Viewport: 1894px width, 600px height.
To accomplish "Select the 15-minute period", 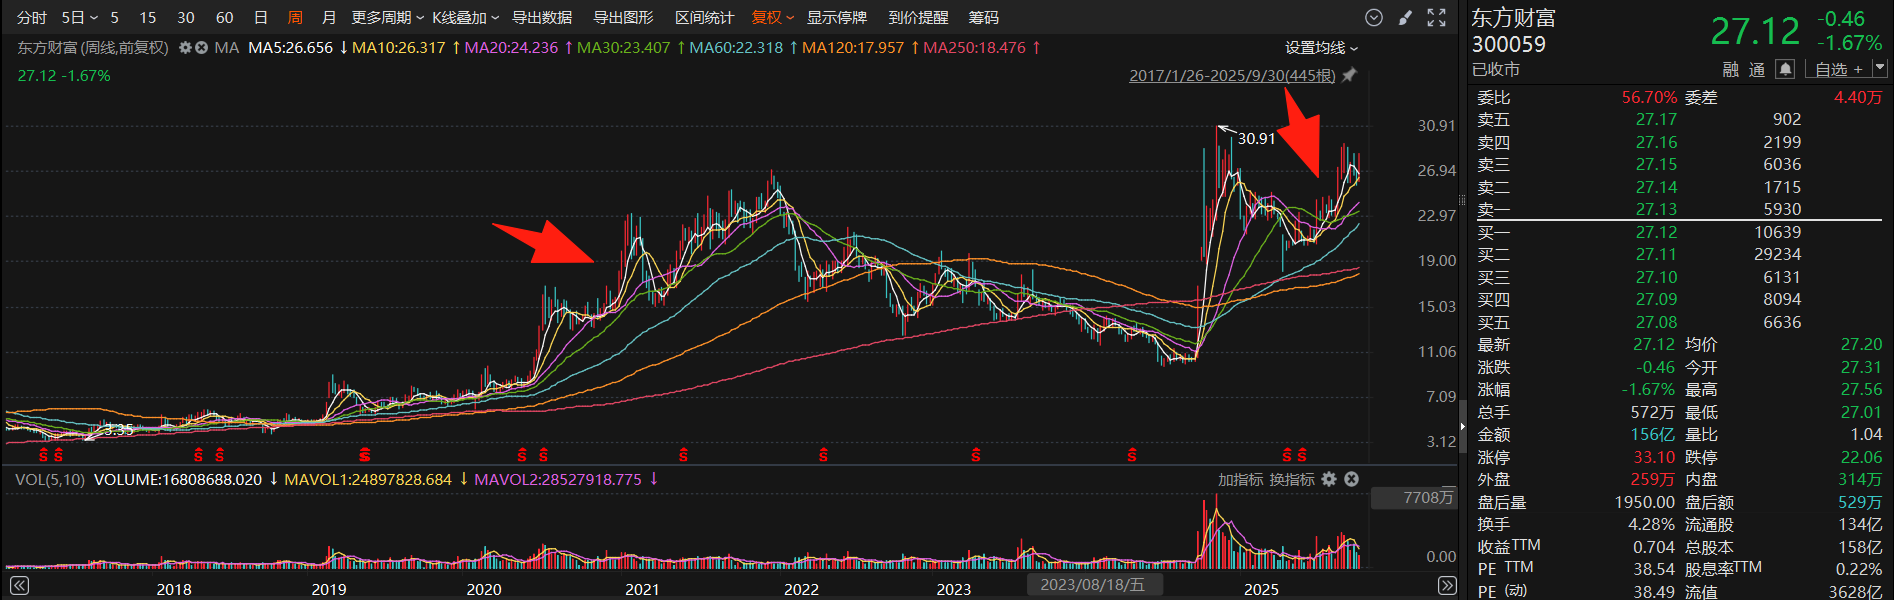I will click(148, 18).
